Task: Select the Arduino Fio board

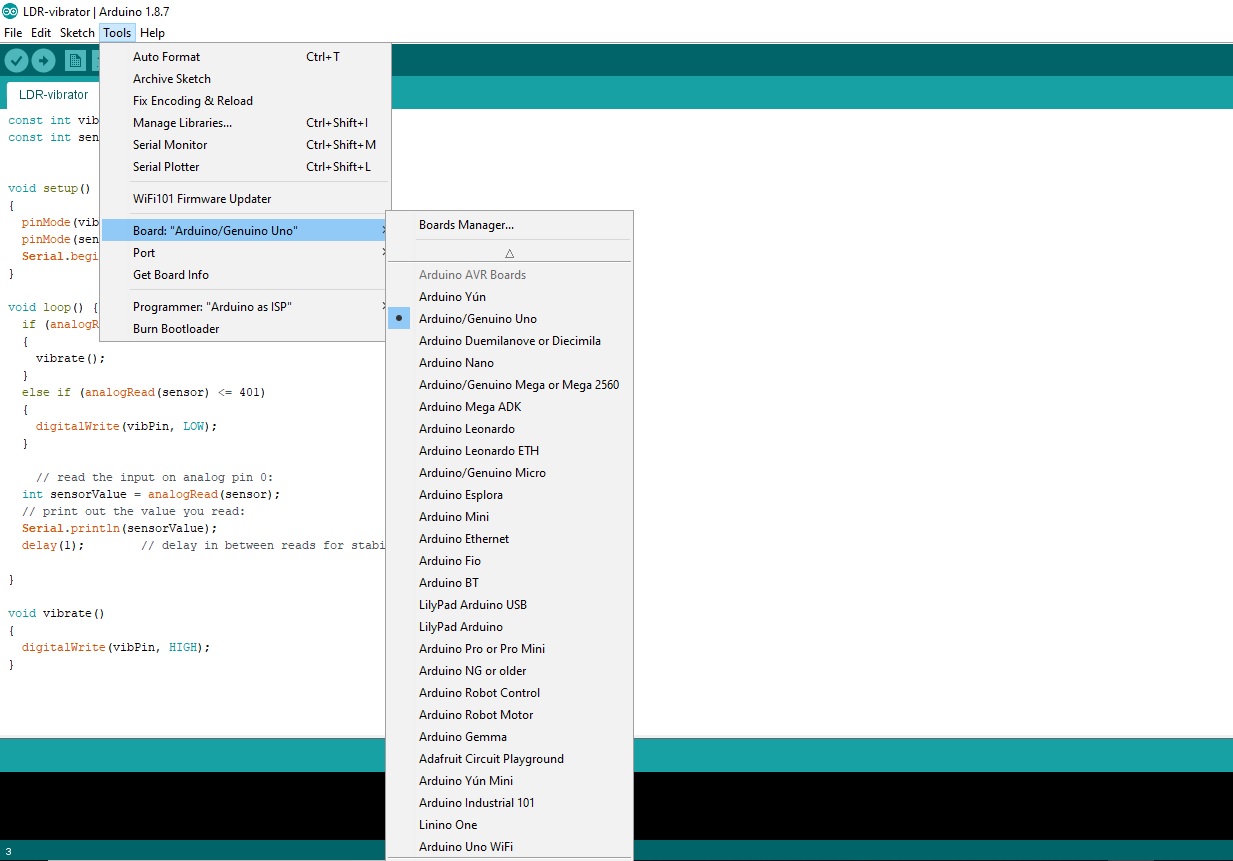Action: (x=509, y=561)
